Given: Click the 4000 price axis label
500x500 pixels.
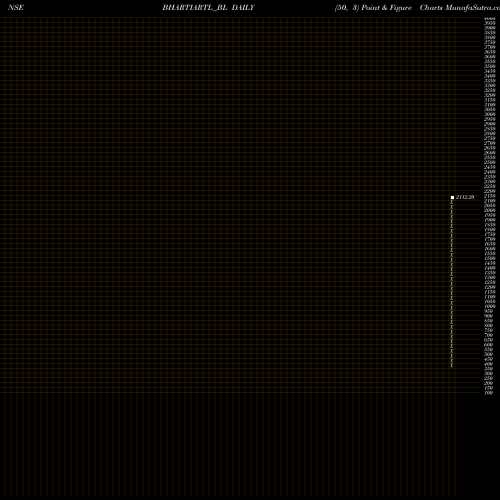Looking at the screenshot, I should 490,19.
